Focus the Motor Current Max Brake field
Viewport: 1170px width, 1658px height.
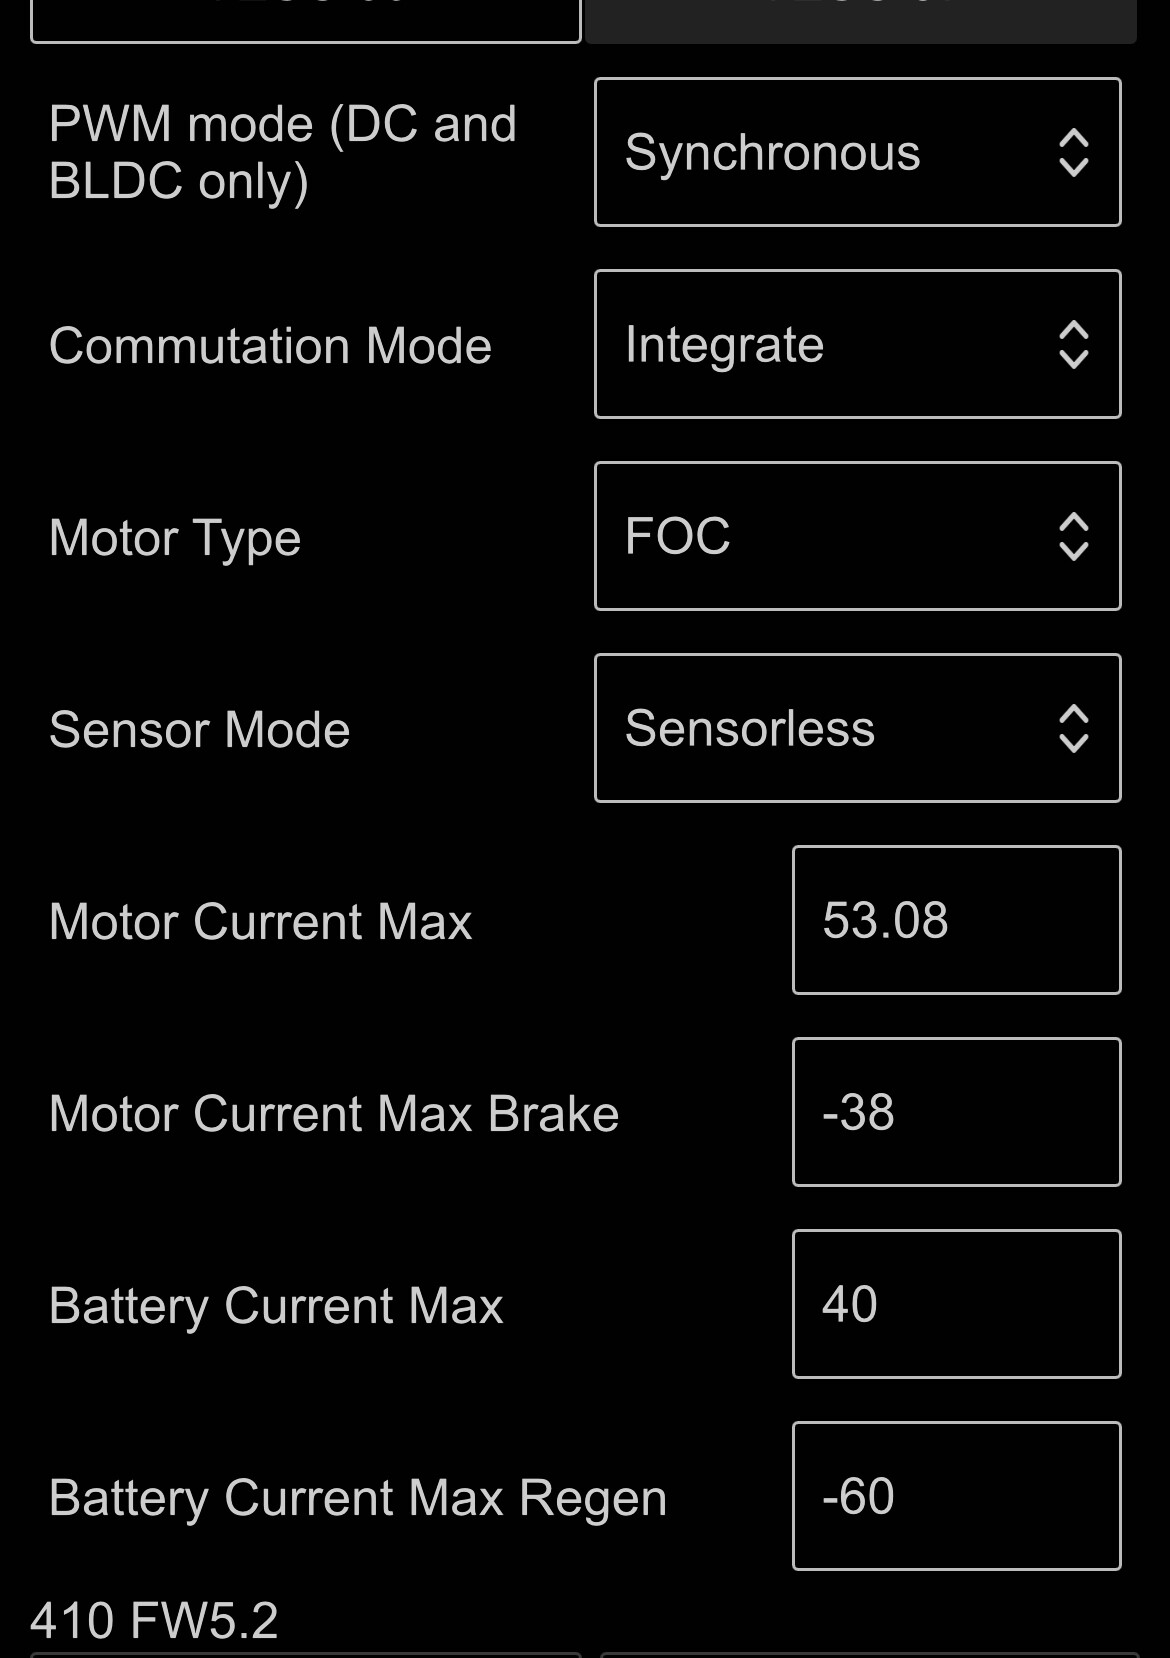point(956,1112)
